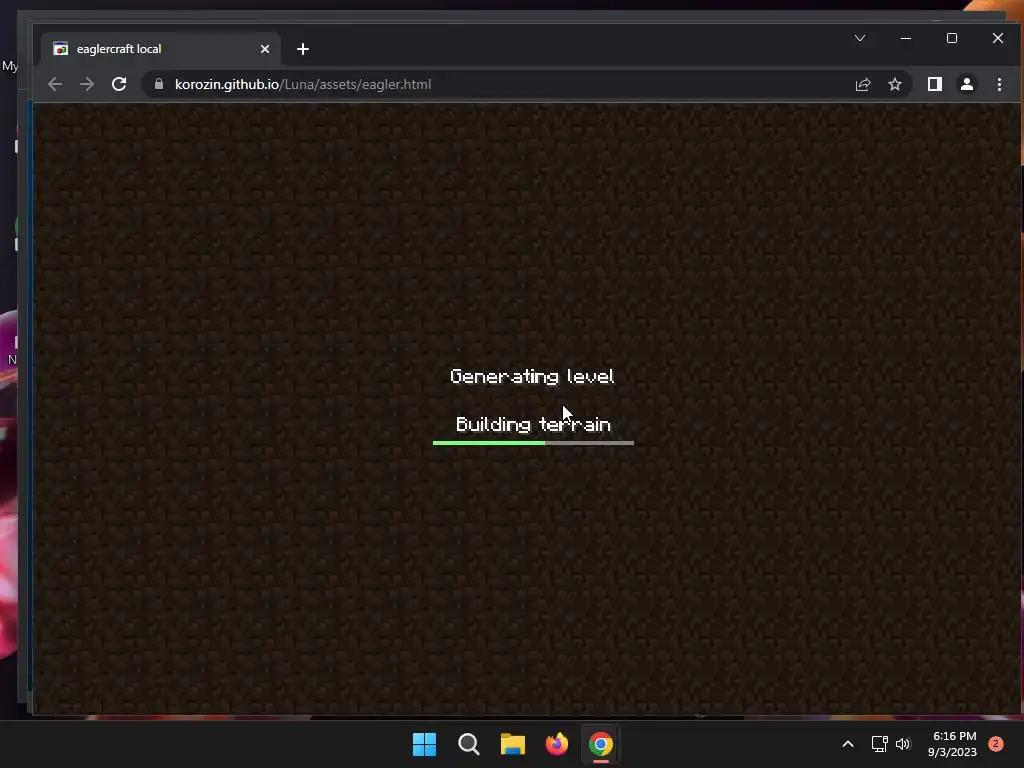Bookmark this page with the star icon
This screenshot has width=1024, height=768.
pyautogui.click(x=895, y=84)
